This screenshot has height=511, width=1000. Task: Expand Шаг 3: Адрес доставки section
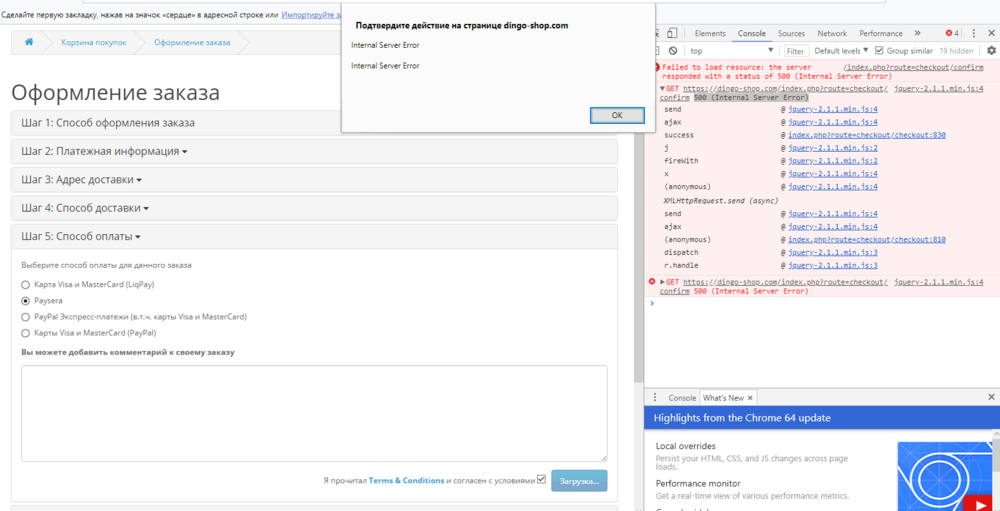pos(82,180)
